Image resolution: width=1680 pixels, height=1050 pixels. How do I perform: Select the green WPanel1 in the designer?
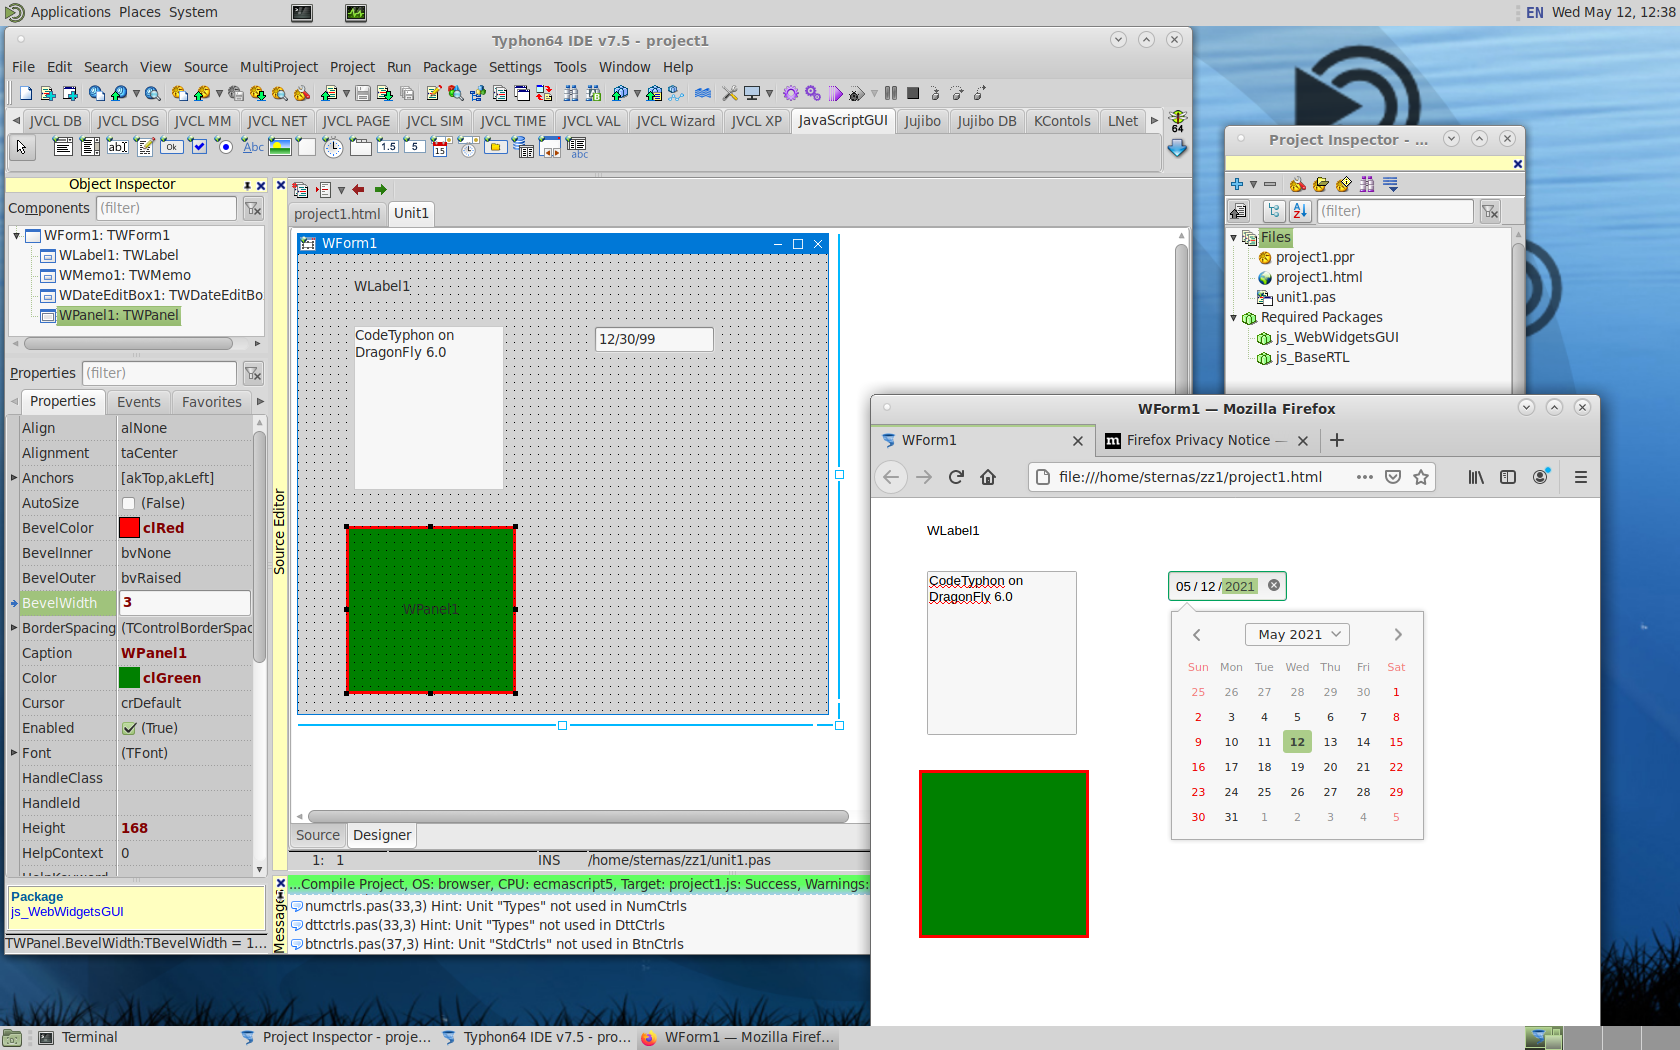click(x=431, y=610)
